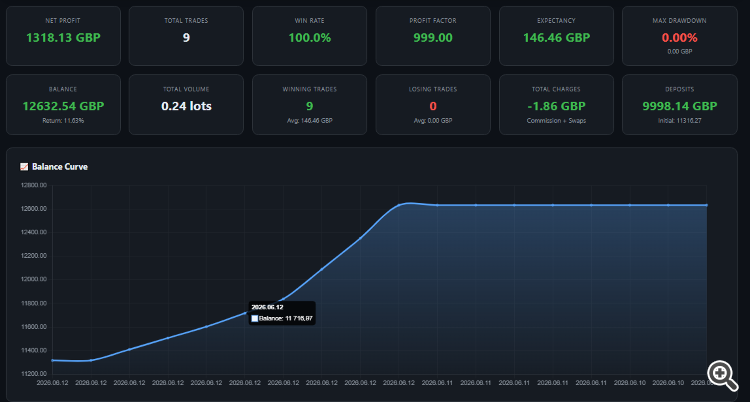Select the -1.86 GBP charges value

coord(556,106)
